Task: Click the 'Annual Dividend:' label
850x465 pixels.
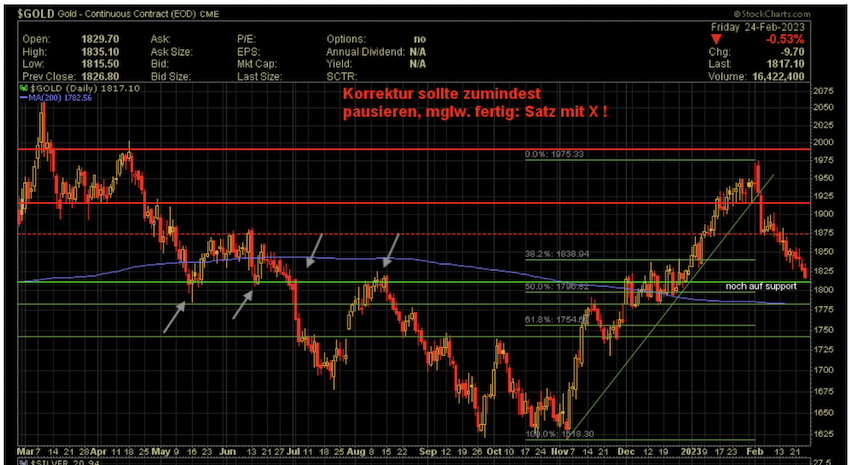Action: click(366, 52)
